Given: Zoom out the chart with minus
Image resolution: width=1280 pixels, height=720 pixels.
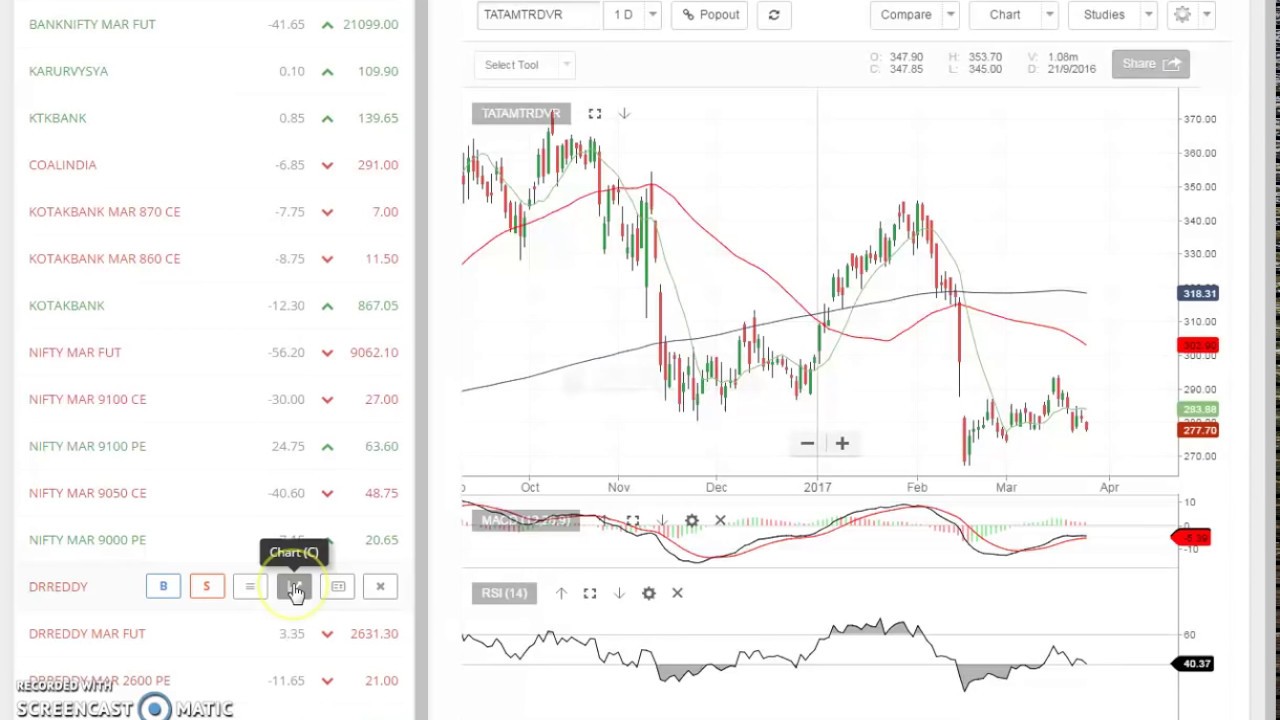Looking at the screenshot, I should click(x=807, y=443).
